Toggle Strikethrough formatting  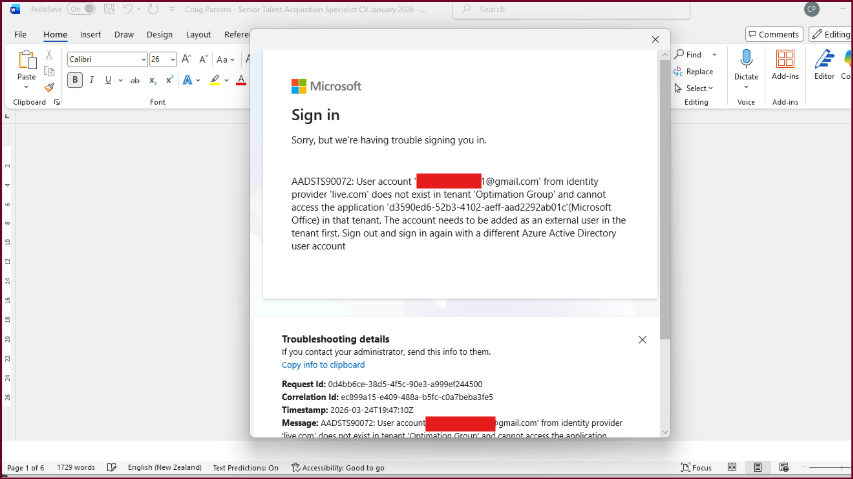point(135,80)
